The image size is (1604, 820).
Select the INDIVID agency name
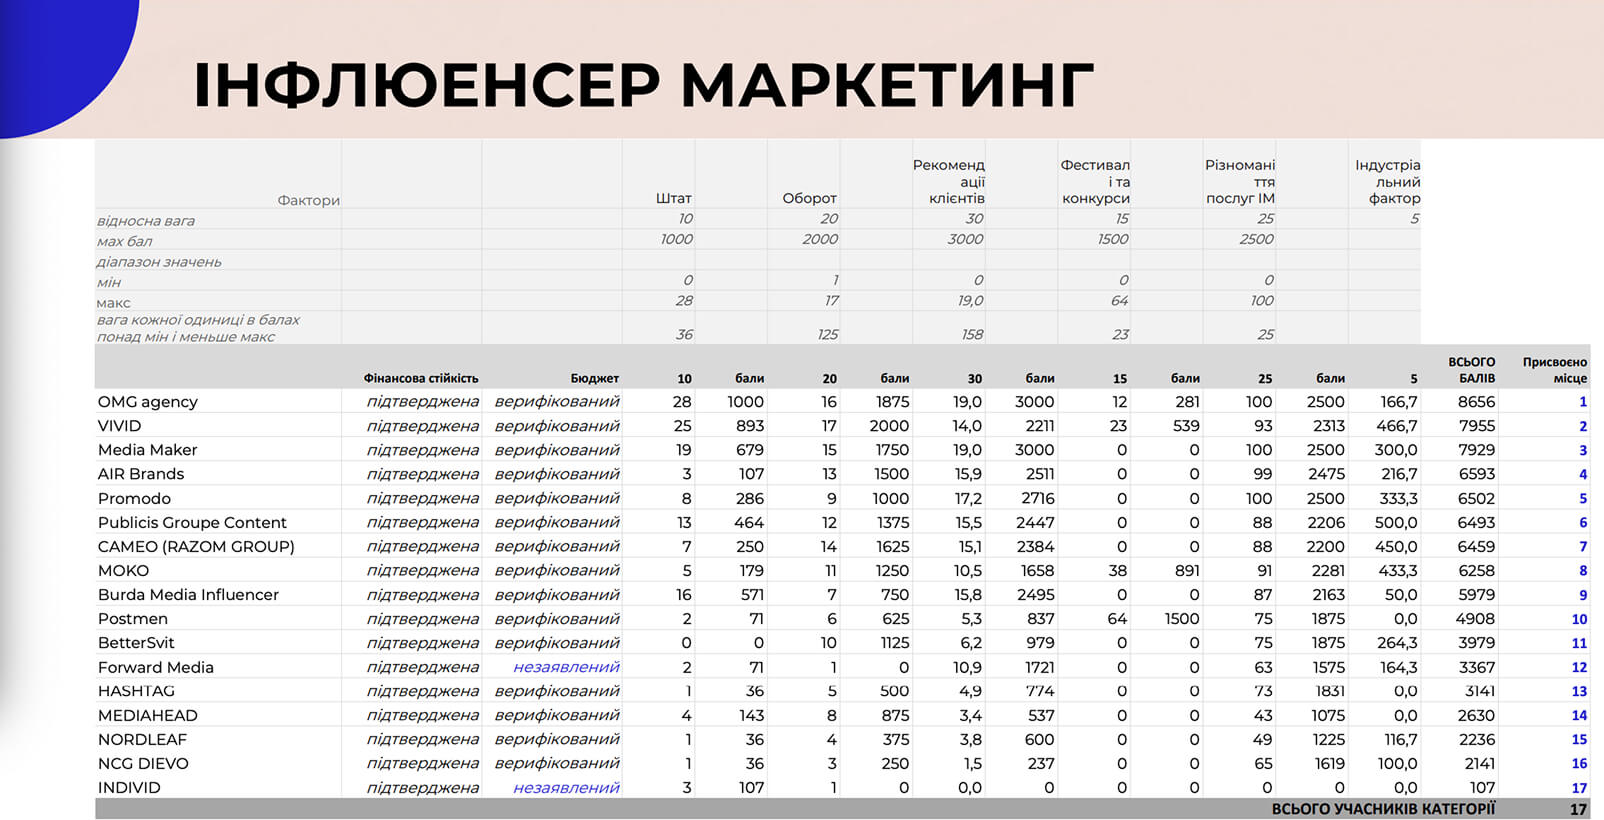(129, 788)
